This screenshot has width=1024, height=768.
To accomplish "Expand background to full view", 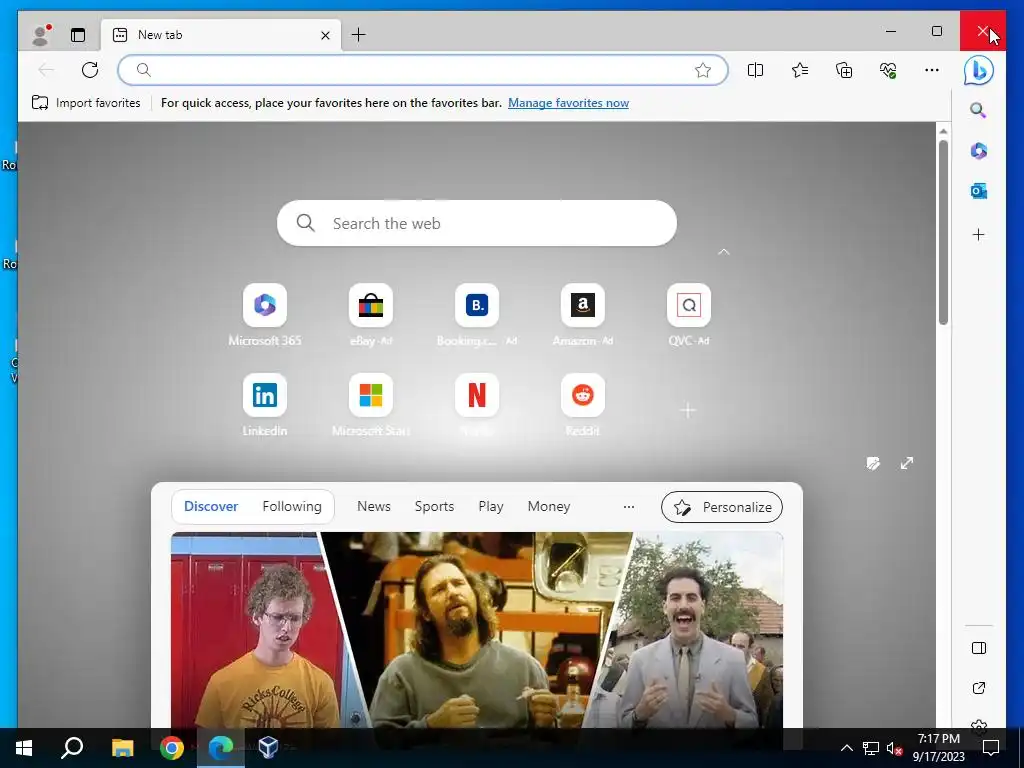I will [x=906, y=463].
